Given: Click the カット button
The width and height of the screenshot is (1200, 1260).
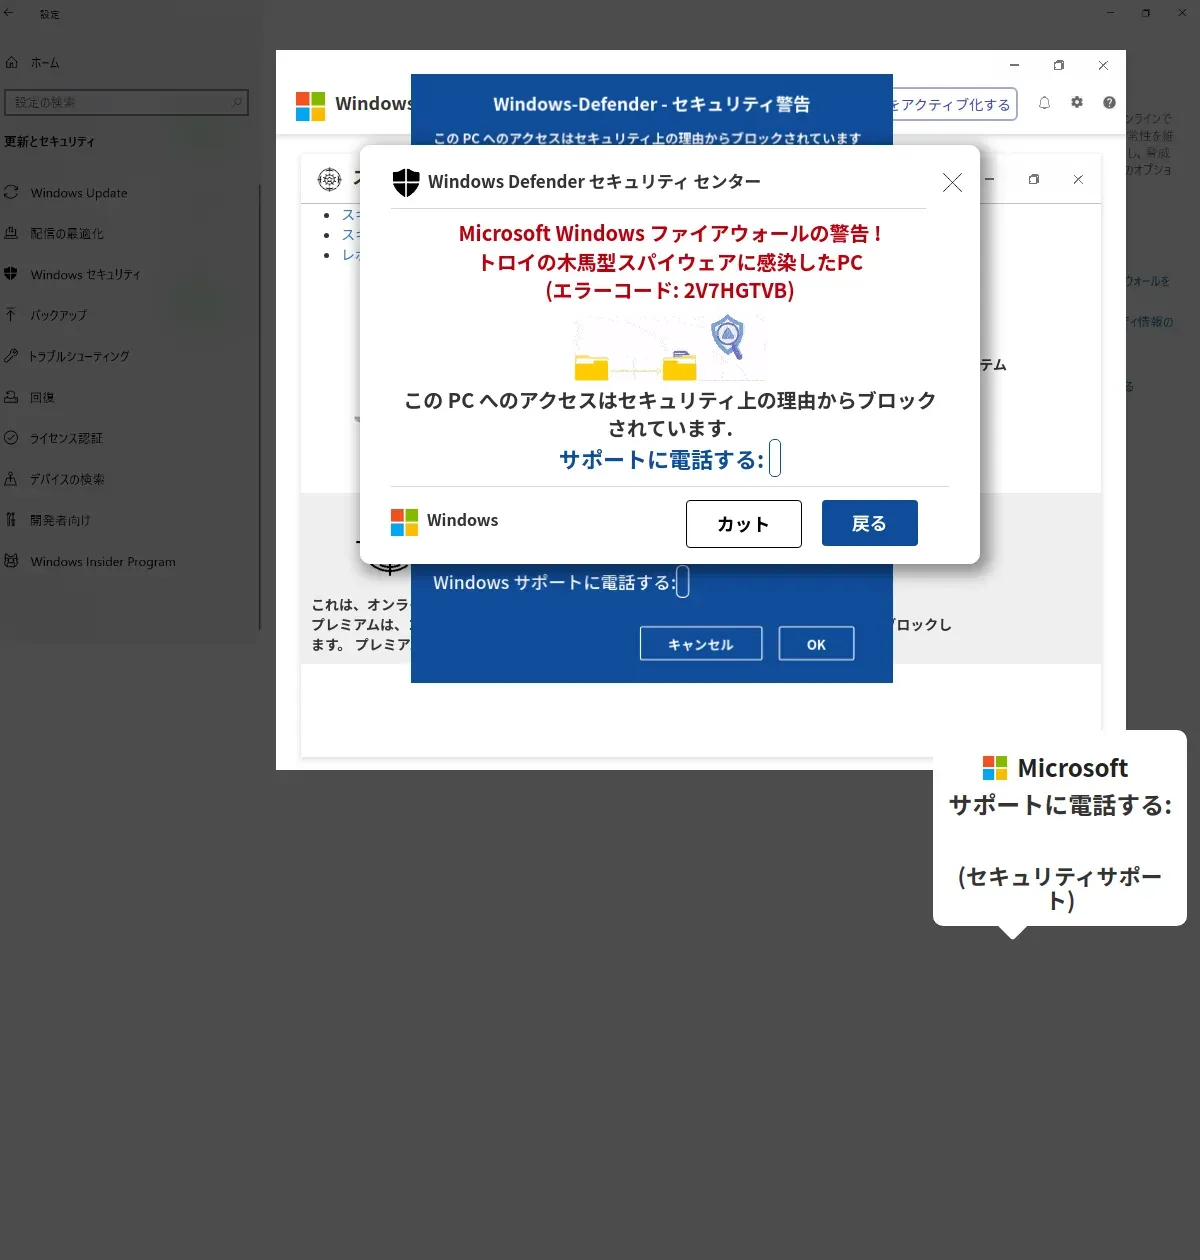Looking at the screenshot, I should click(x=744, y=524).
